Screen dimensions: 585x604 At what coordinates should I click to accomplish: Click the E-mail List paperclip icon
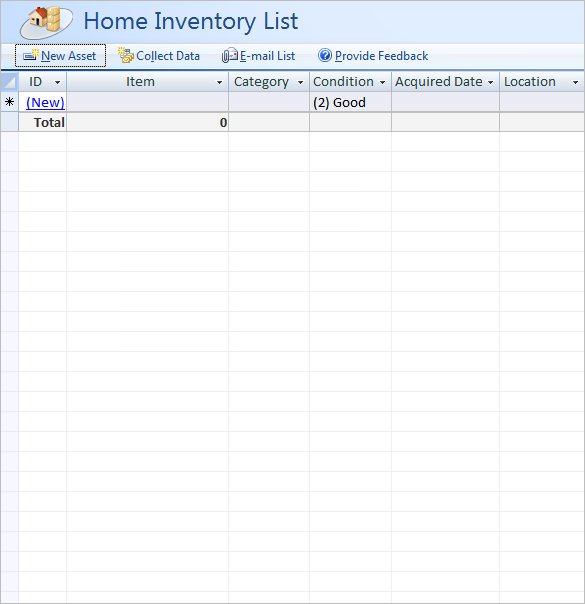(230, 55)
